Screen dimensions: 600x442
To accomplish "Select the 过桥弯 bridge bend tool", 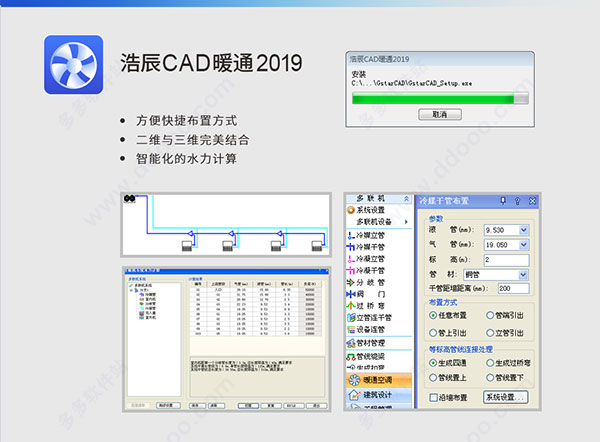I will click(366, 306).
